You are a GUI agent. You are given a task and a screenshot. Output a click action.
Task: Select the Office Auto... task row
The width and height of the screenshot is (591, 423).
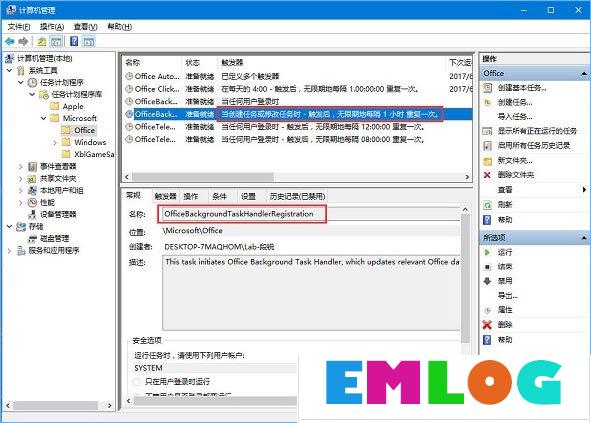pyautogui.click(x=298, y=76)
